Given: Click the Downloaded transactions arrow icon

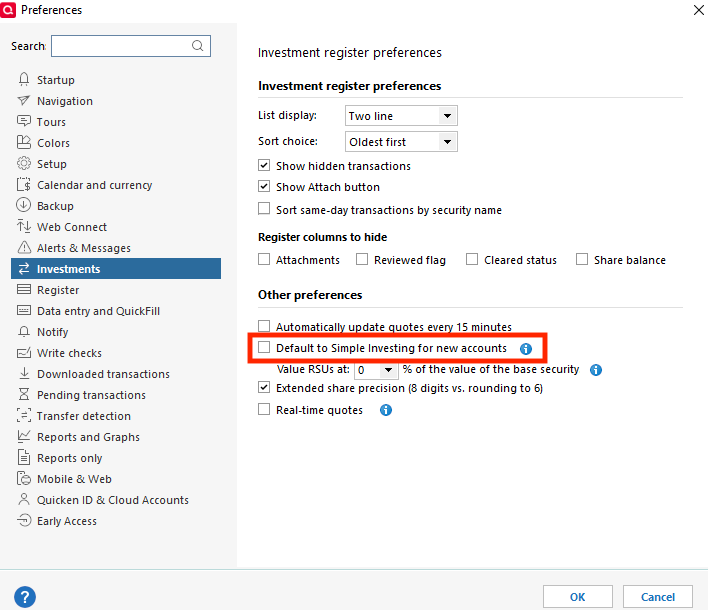Looking at the screenshot, I should 24,373.
